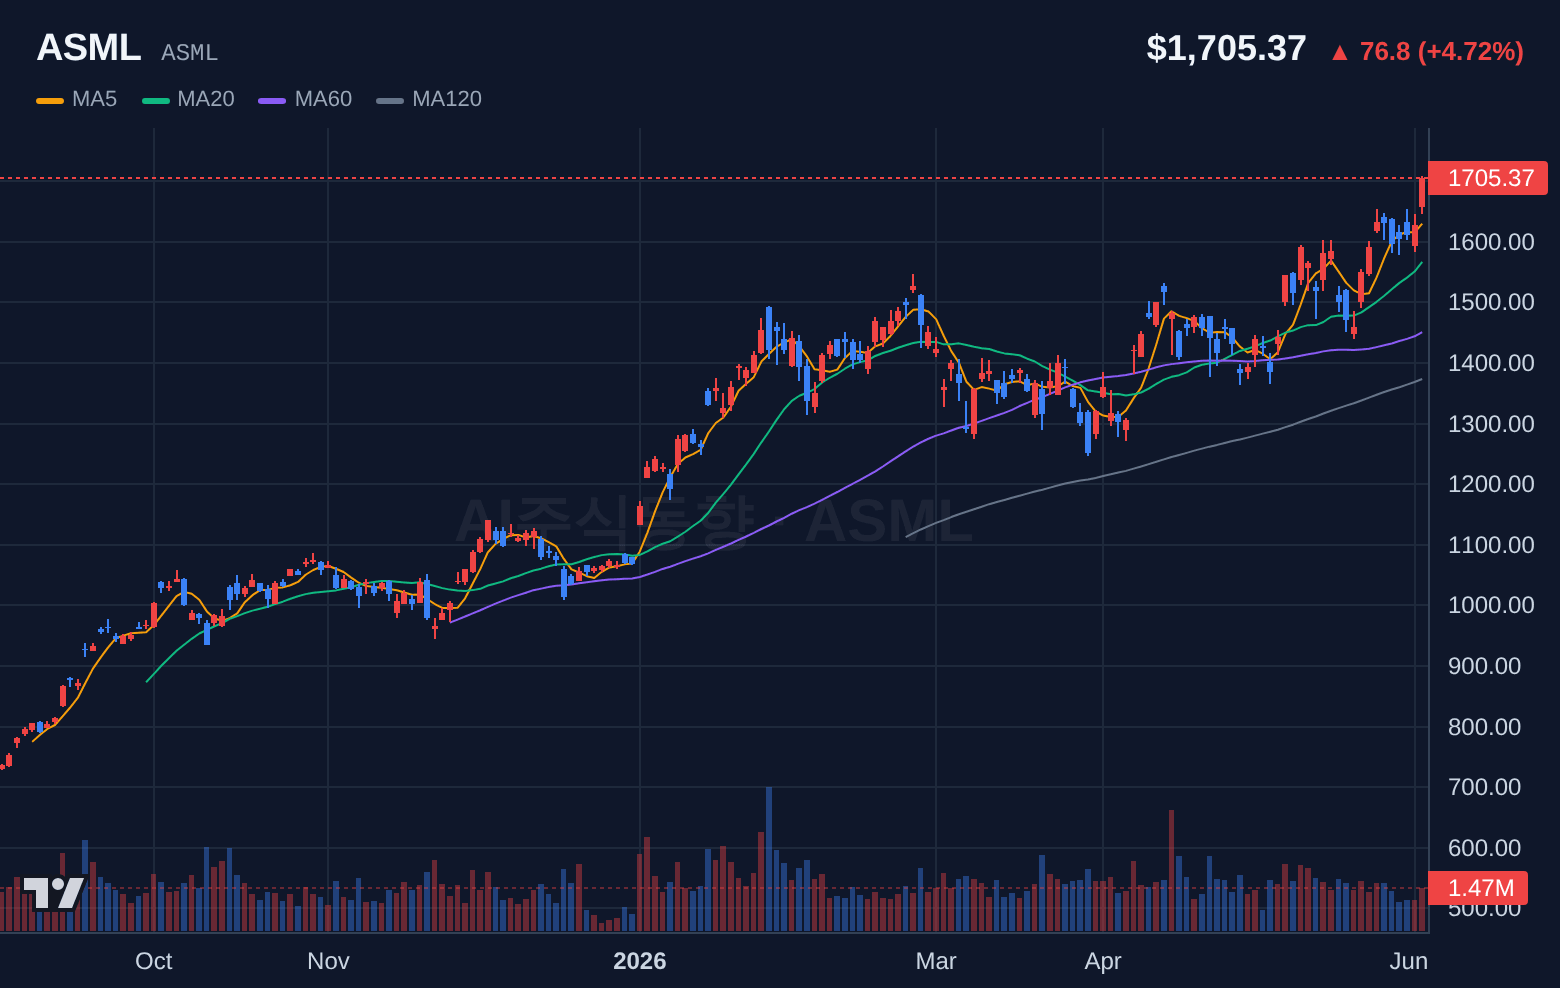The height and width of the screenshot is (988, 1560).
Task: Click the 1300.00 price axis label
Action: pyautogui.click(x=1491, y=424)
